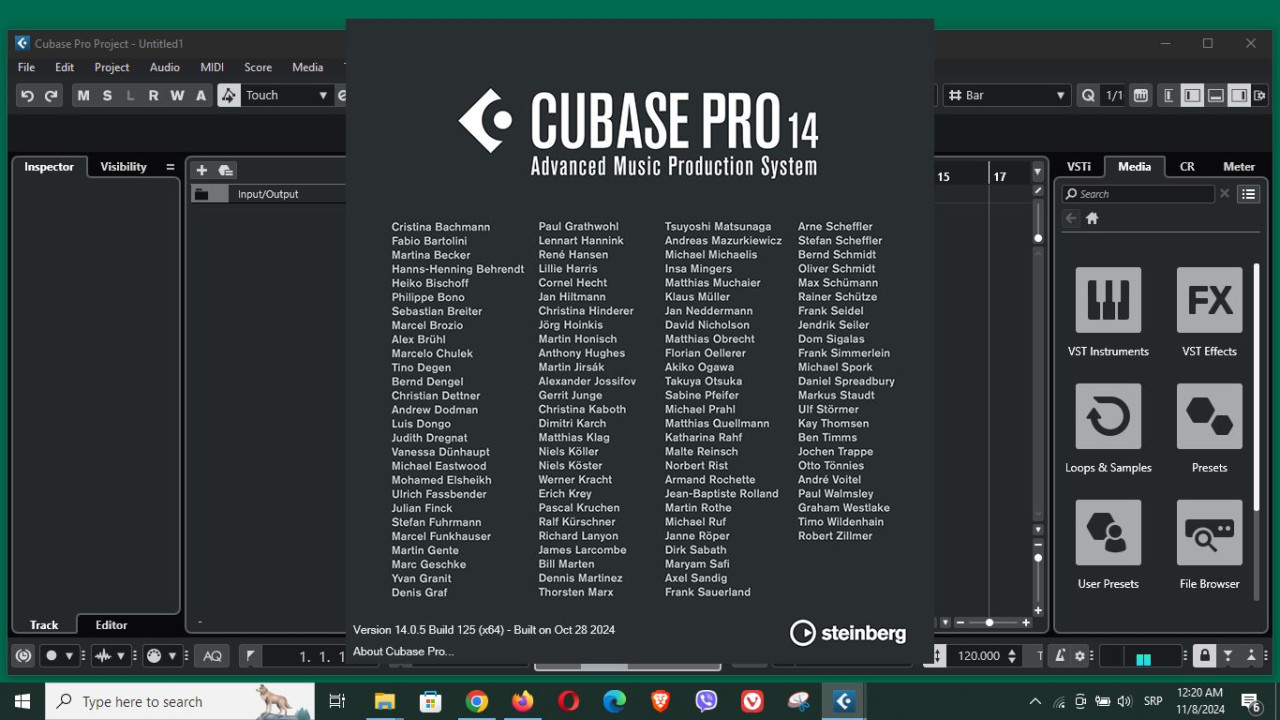Screen dimensions: 1280x720
Task: Switch to the Inspector tab
Action: tap(49, 167)
